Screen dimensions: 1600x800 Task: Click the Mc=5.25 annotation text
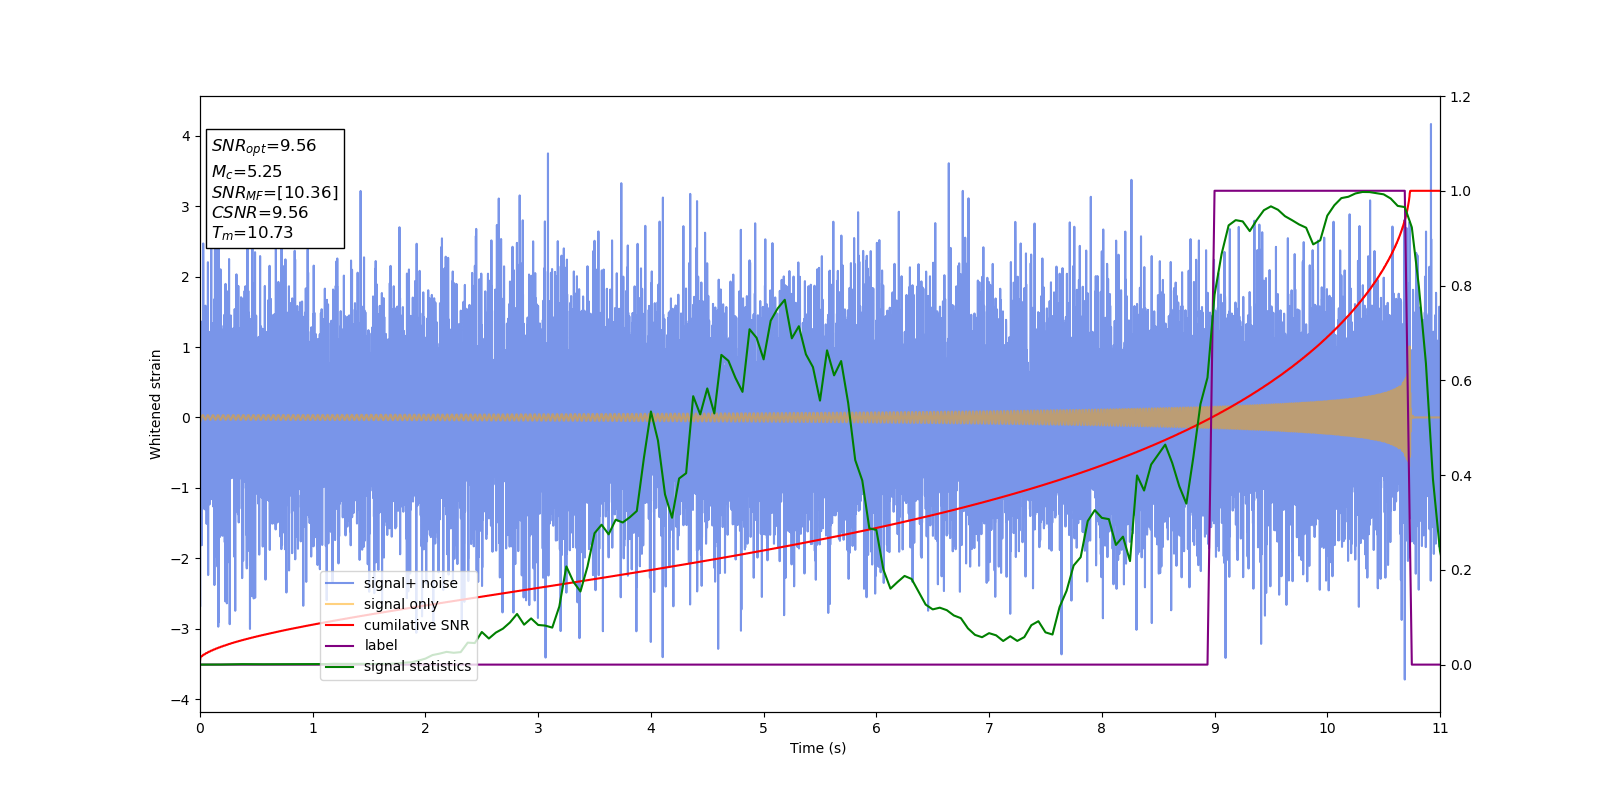coord(247,172)
